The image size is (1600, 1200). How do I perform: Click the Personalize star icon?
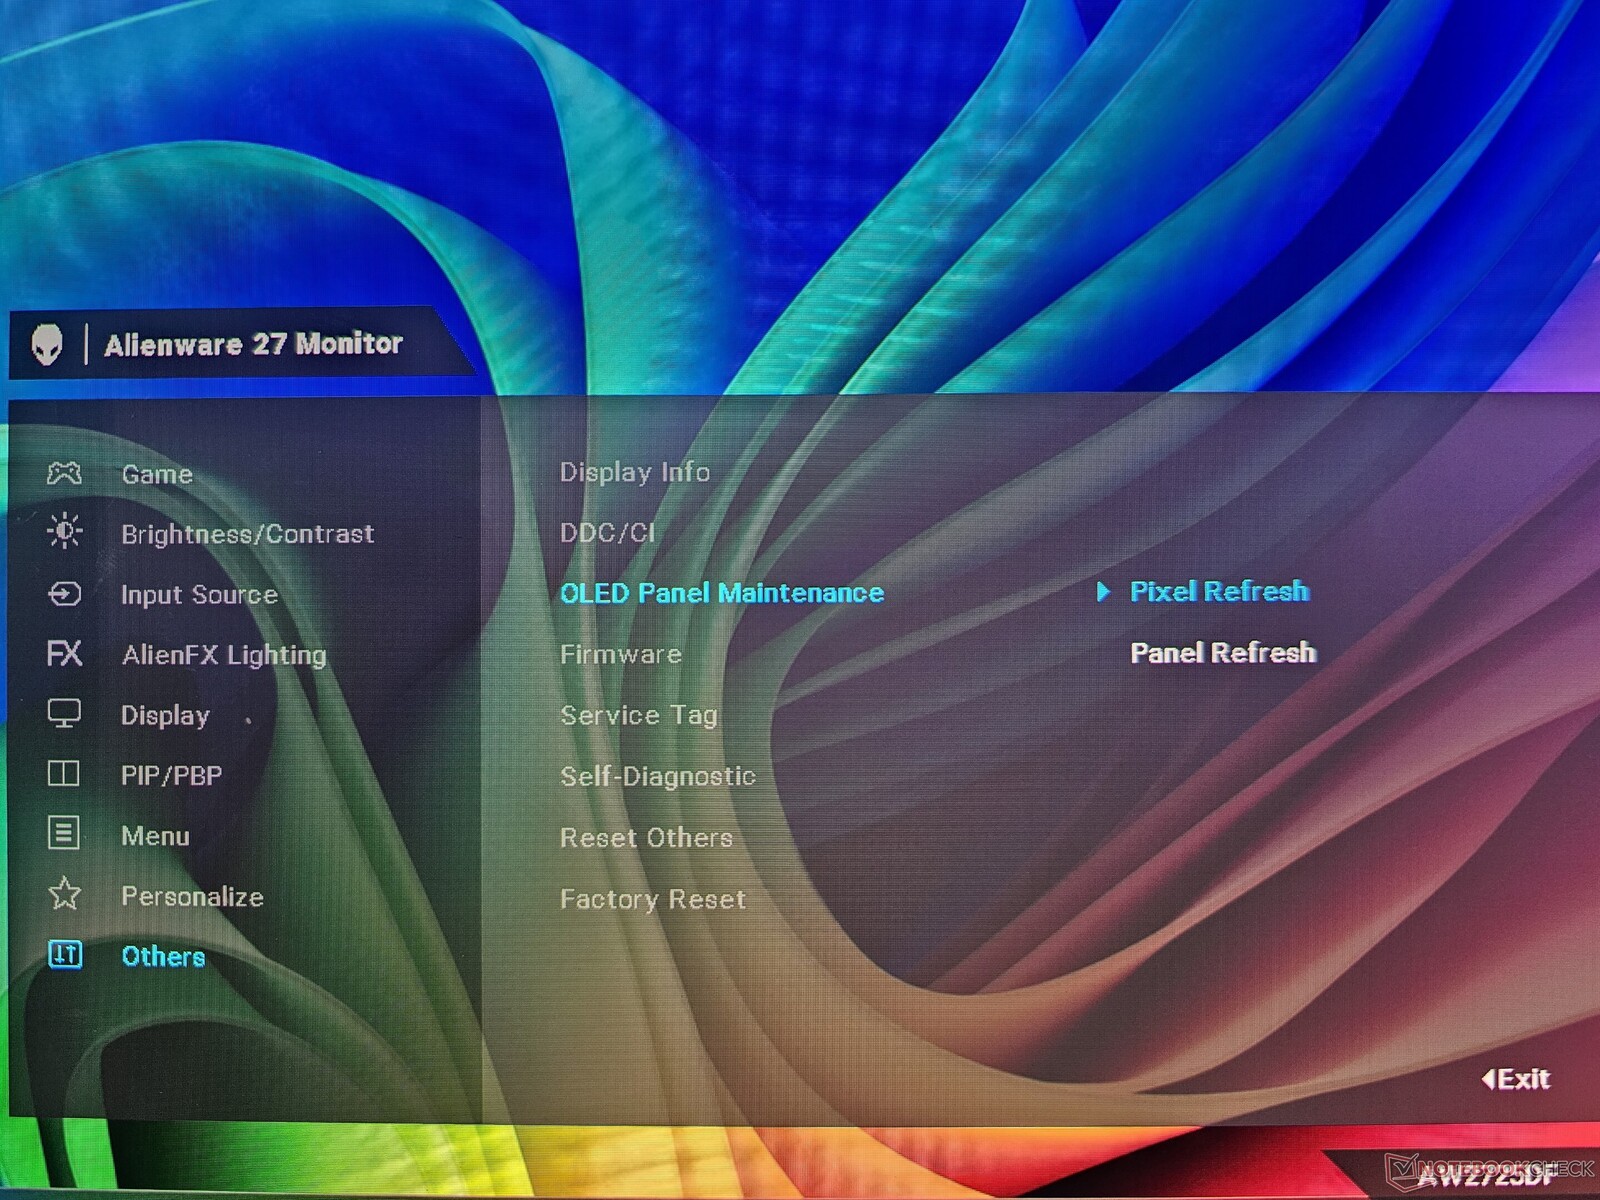click(x=64, y=893)
